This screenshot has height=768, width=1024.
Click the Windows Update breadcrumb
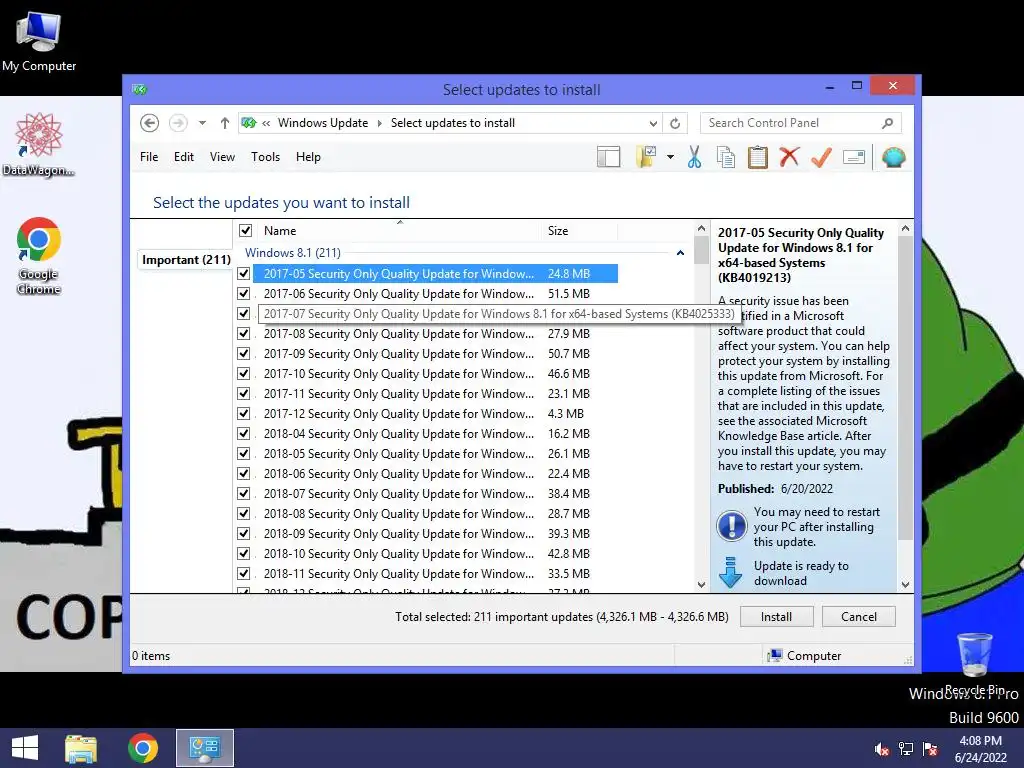click(x=323, y=123)
